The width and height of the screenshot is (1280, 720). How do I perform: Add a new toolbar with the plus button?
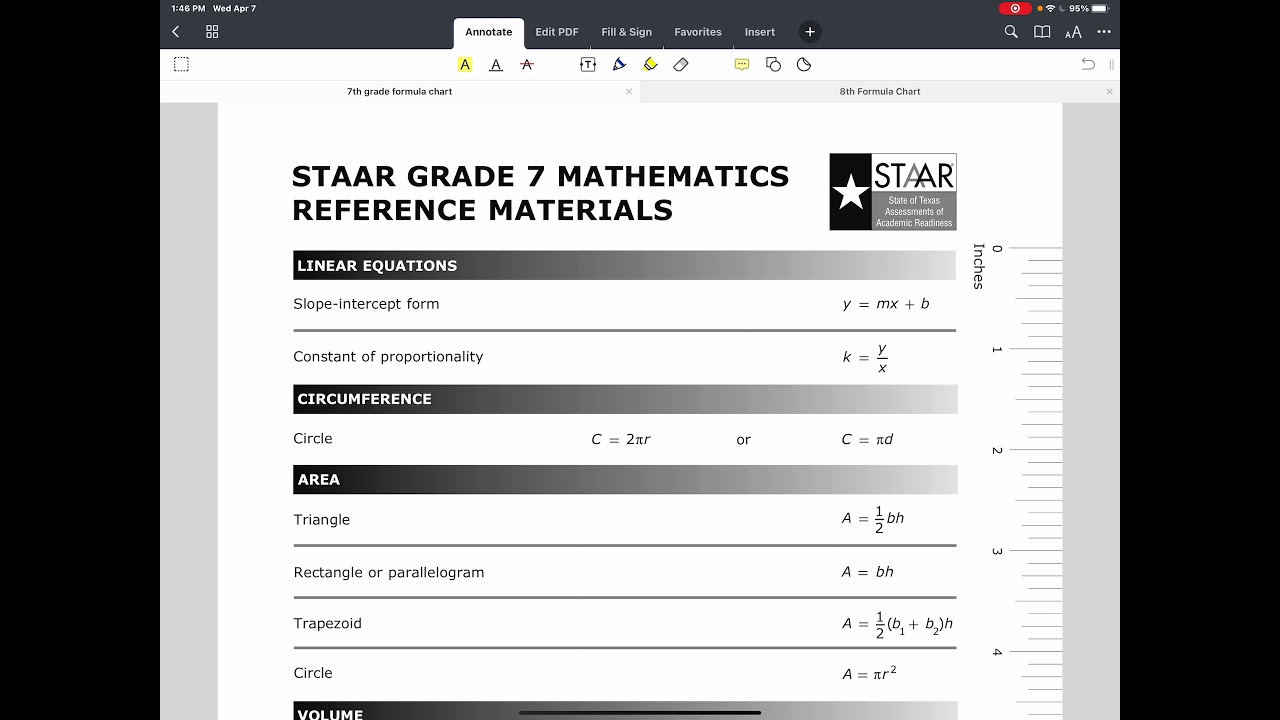tap(810, 32)
